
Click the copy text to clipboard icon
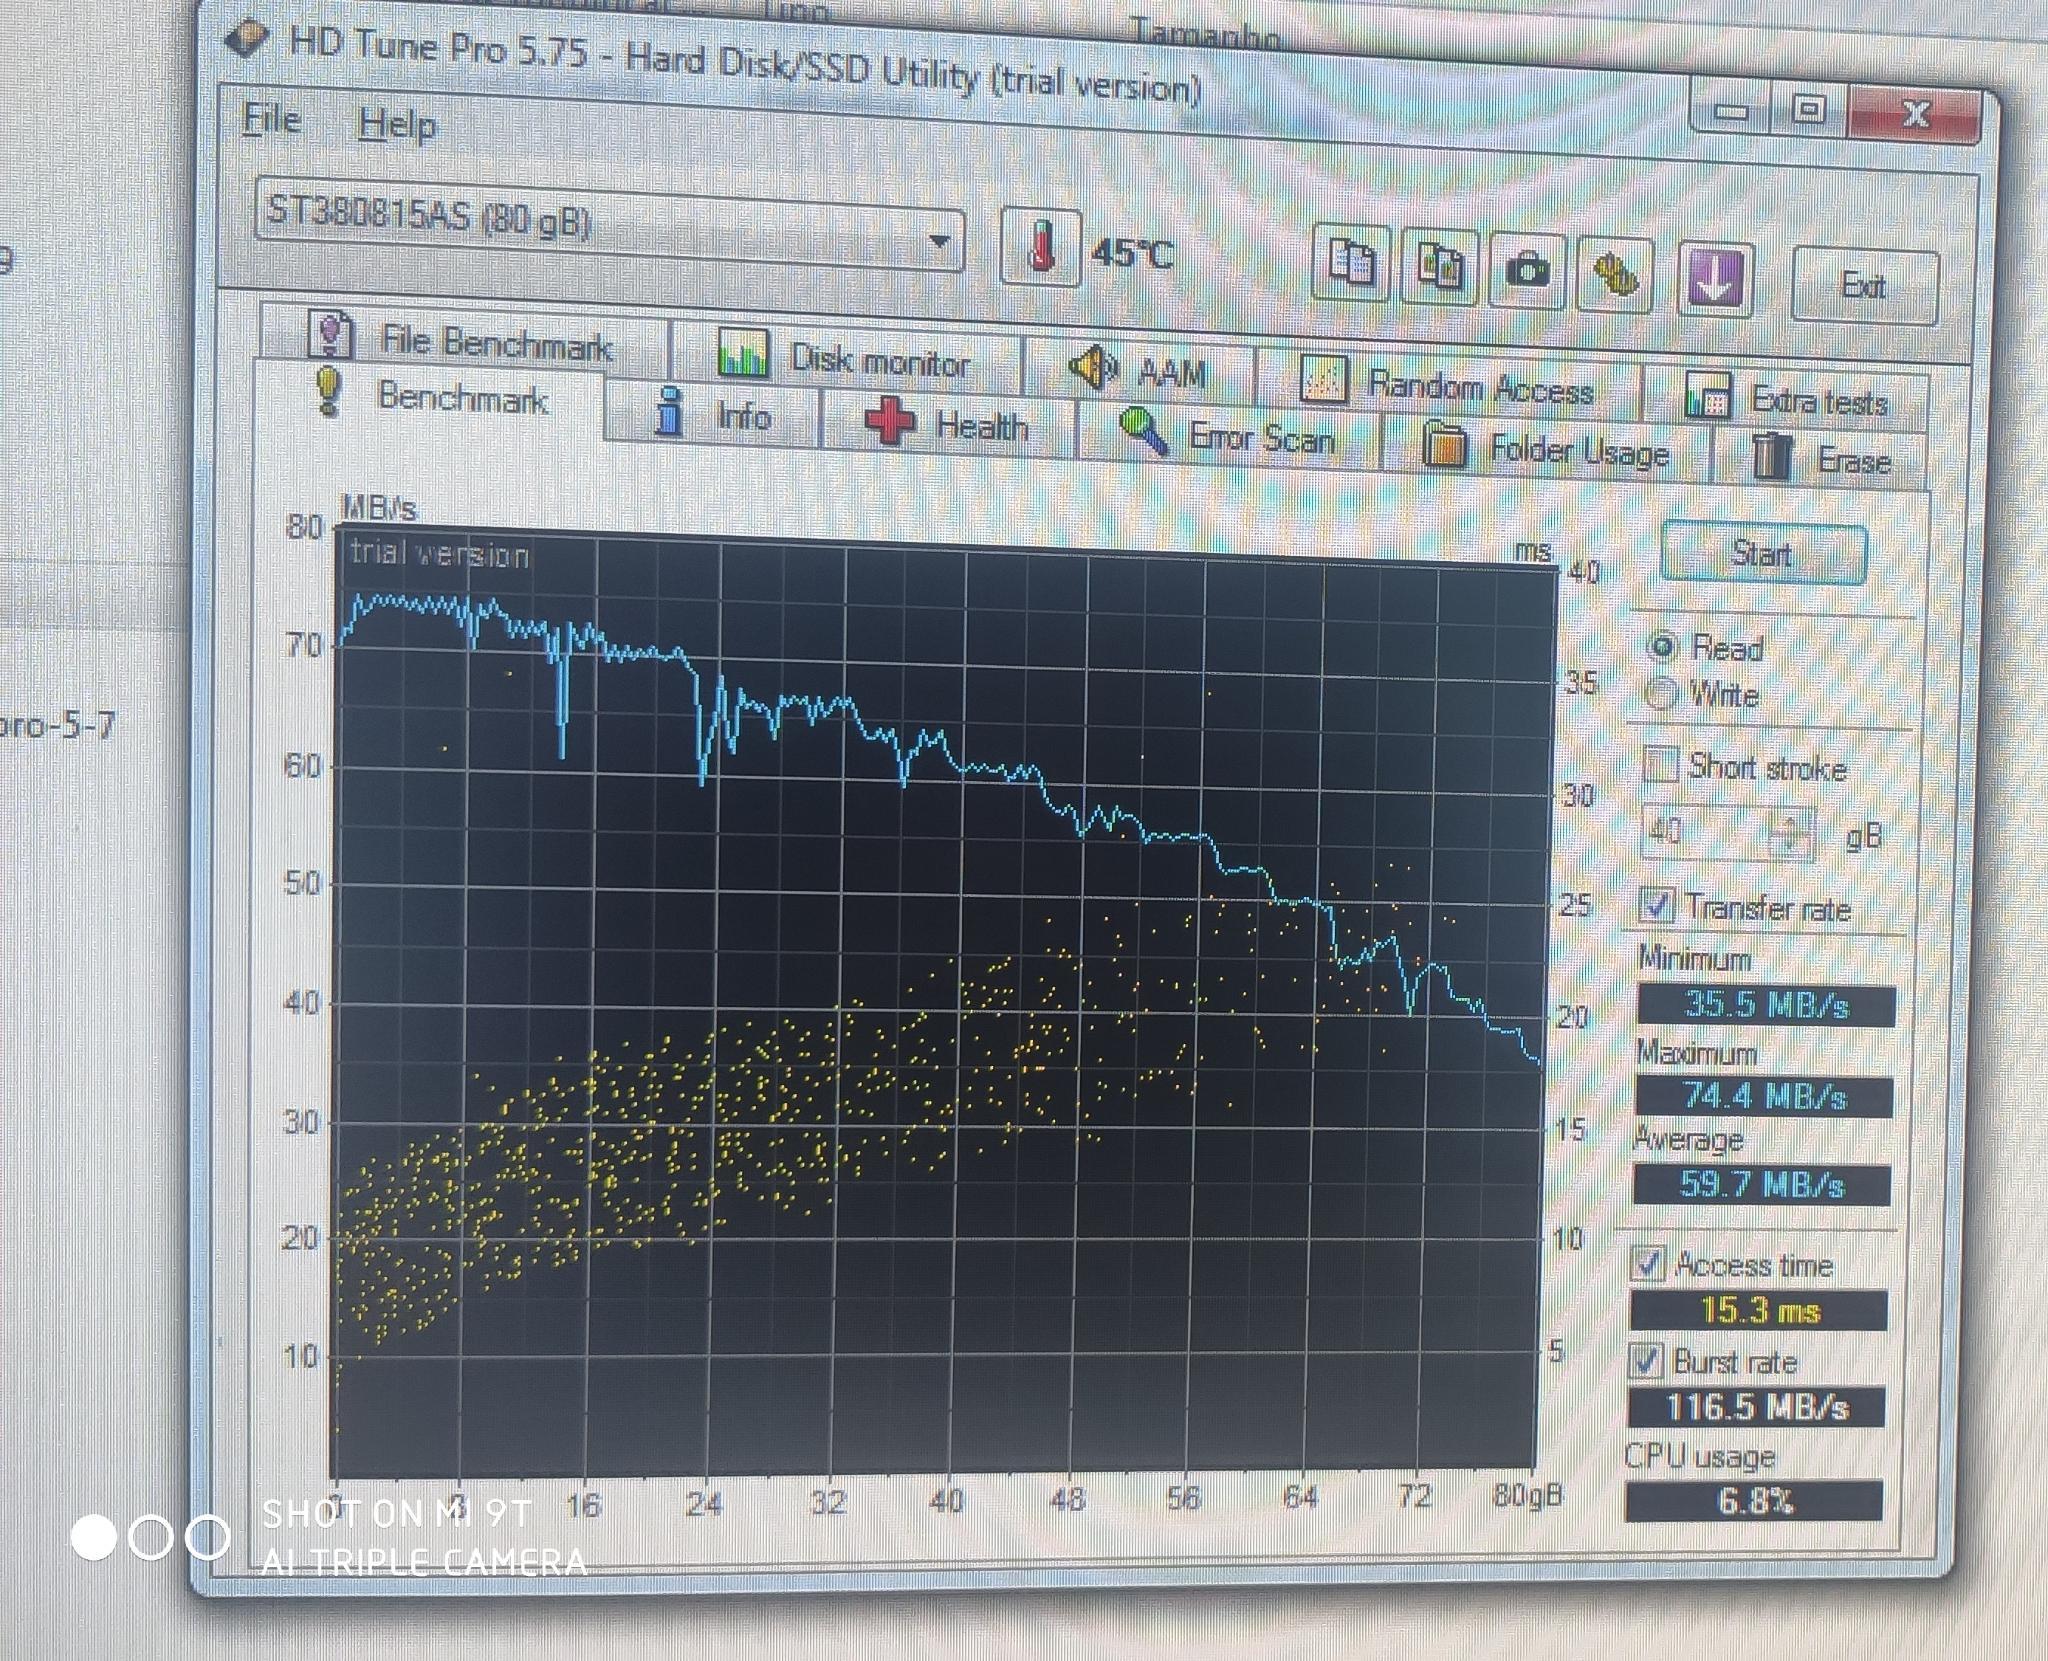[1352, 264]
